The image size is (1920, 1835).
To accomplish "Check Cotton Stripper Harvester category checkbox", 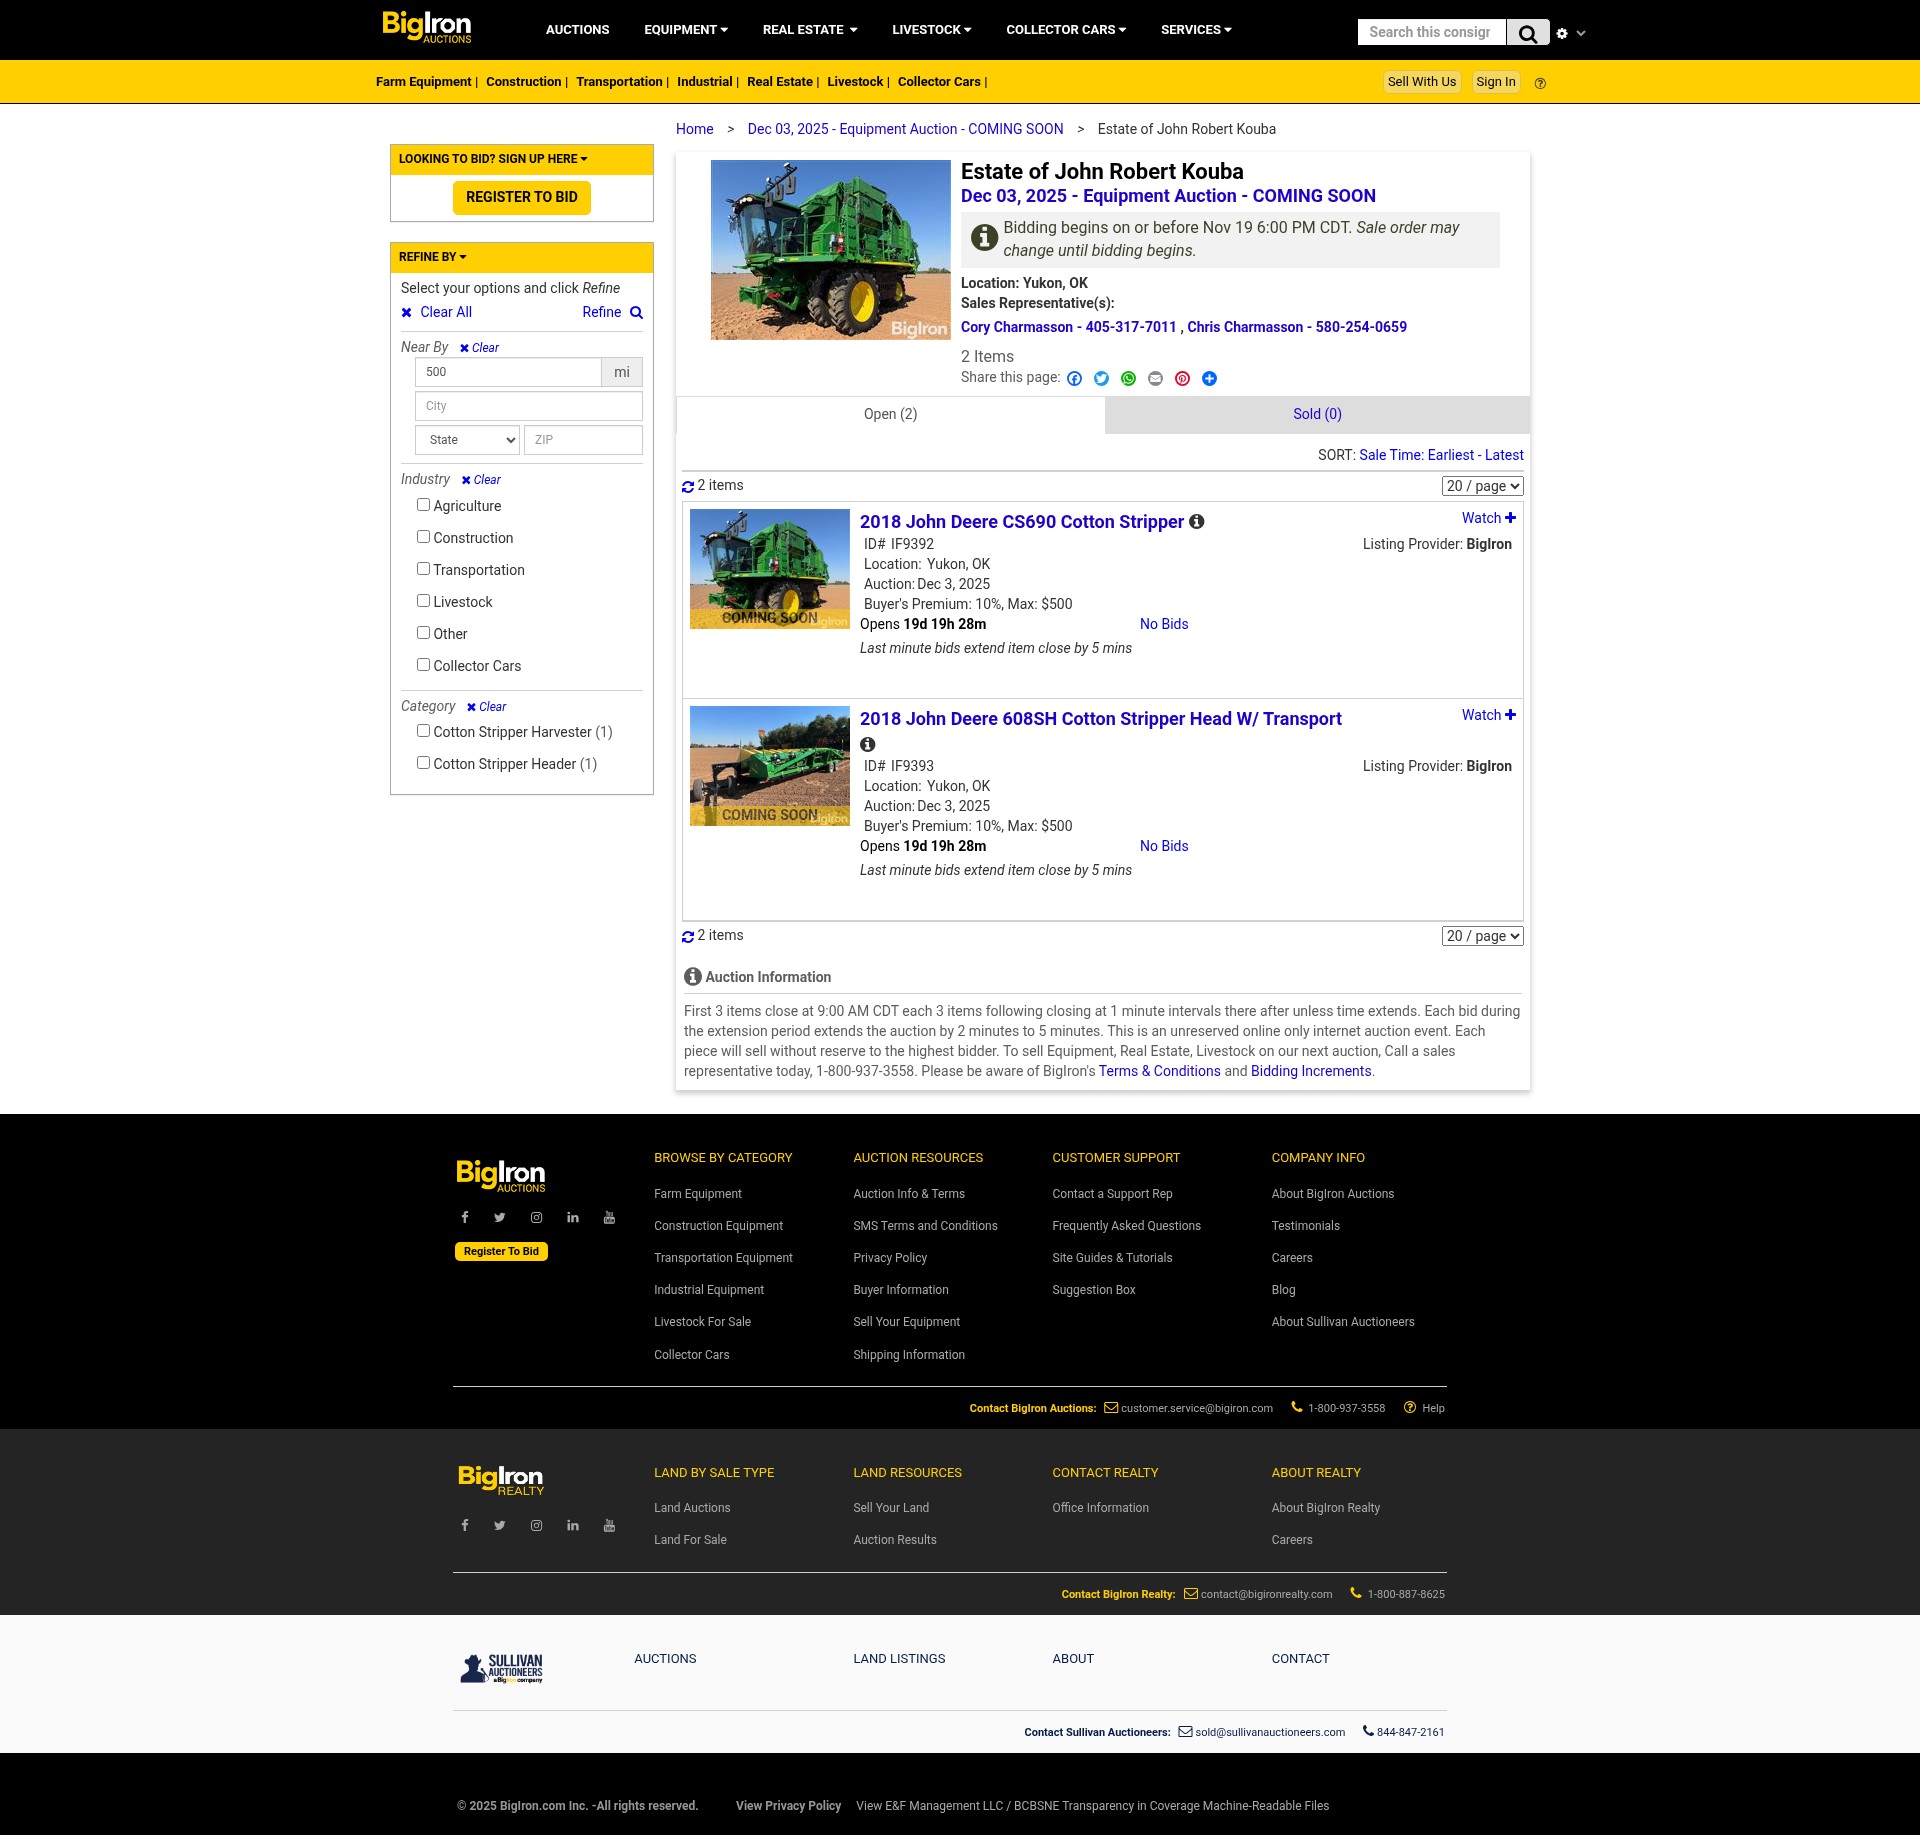I will coord(423,731).
